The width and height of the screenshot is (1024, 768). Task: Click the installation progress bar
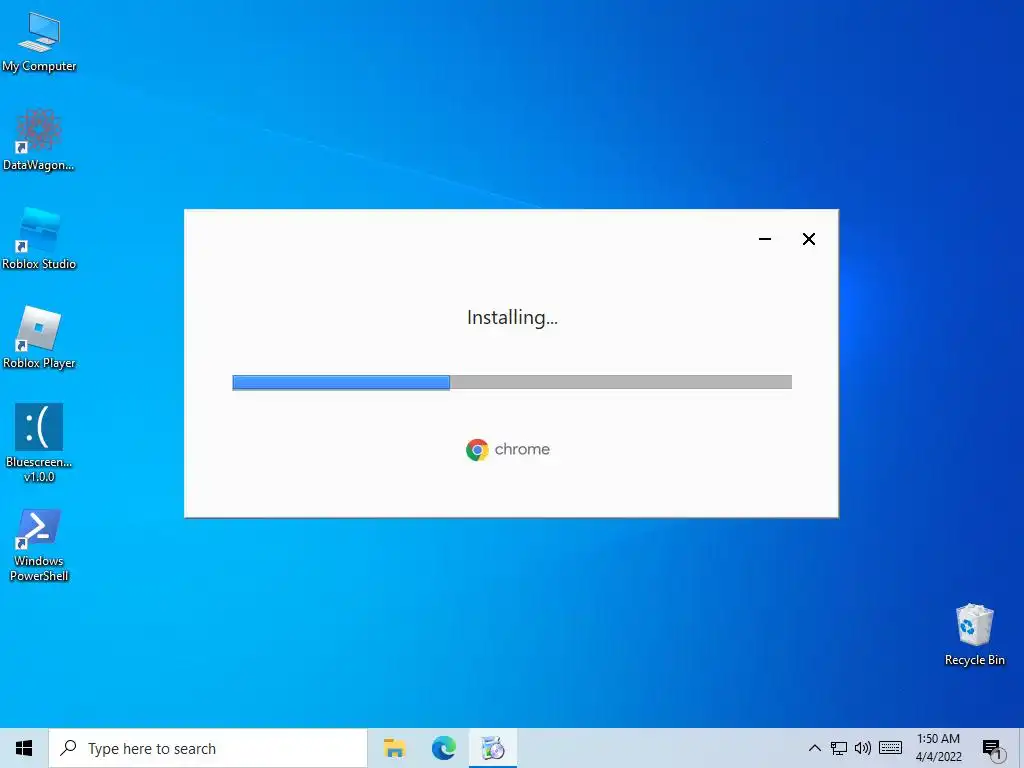512,382
